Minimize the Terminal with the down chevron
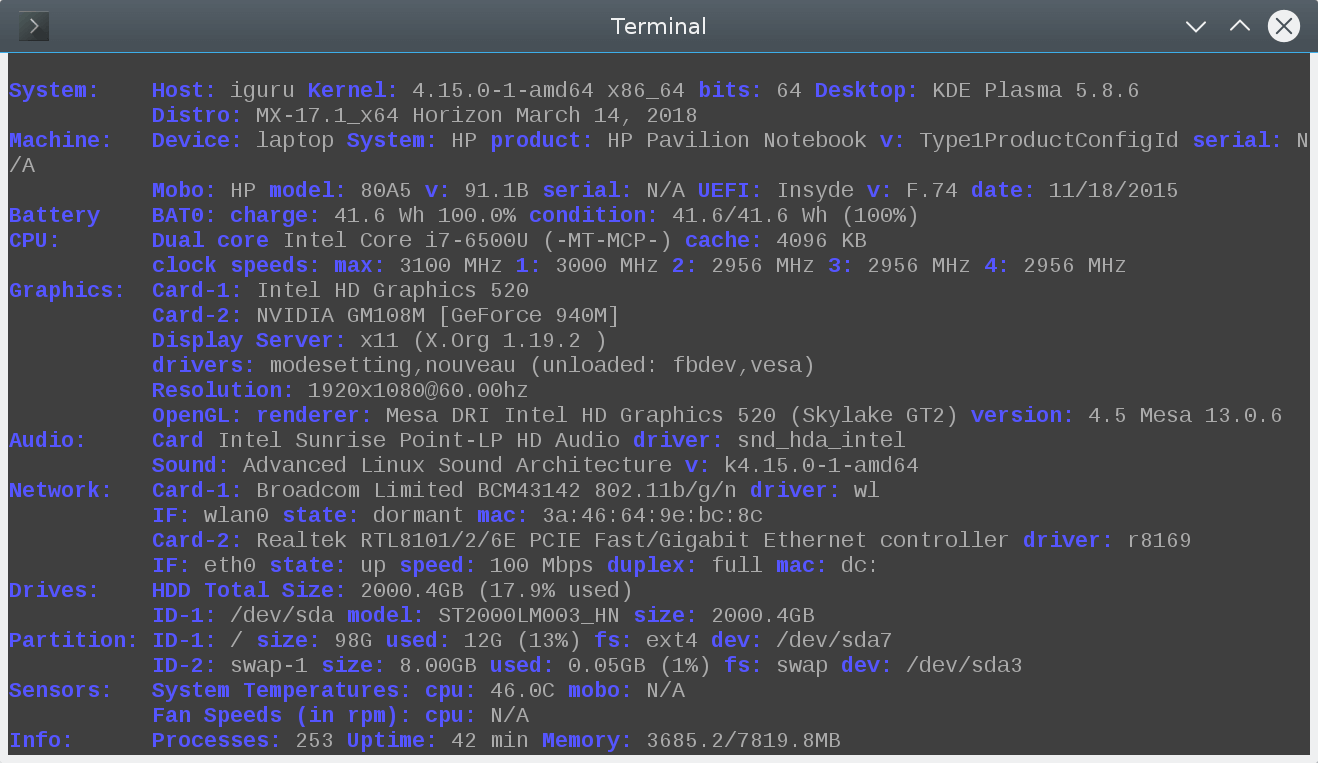 click(x=1196, y=27)
